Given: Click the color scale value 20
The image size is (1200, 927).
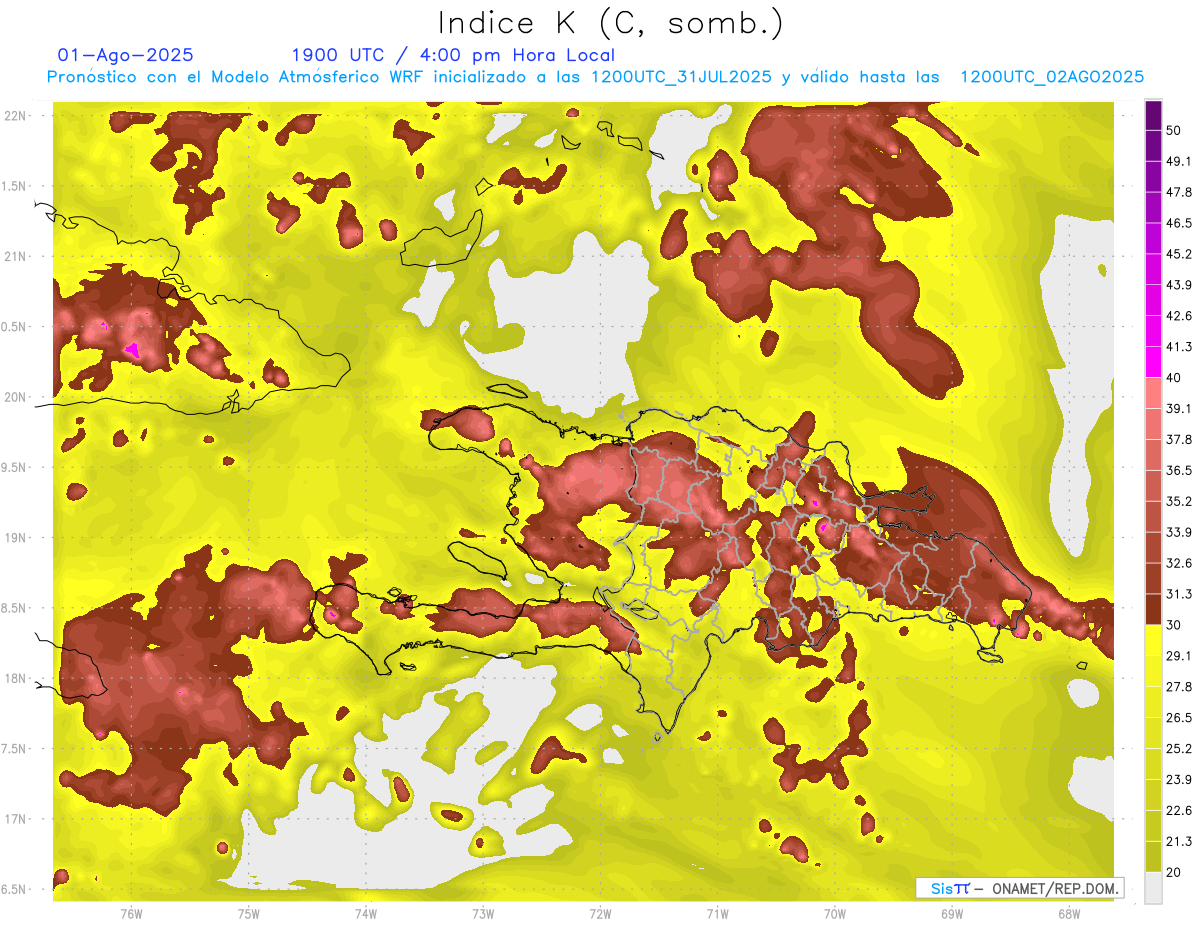Looking at the screenshot, I should click(1175, 873).
